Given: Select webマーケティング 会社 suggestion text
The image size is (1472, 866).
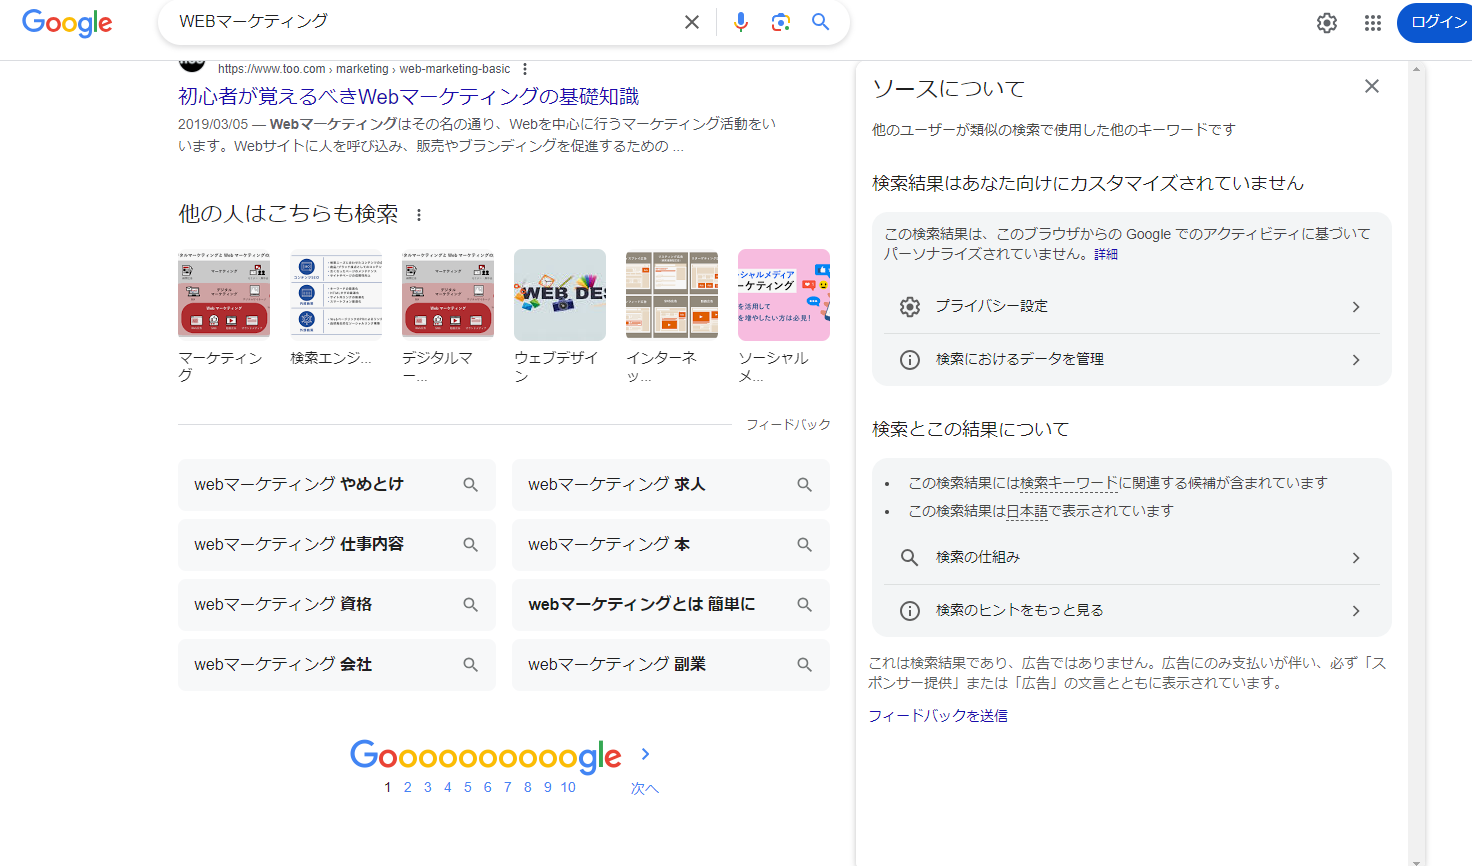Looking at the screenshot, I should tap(283, 664).
